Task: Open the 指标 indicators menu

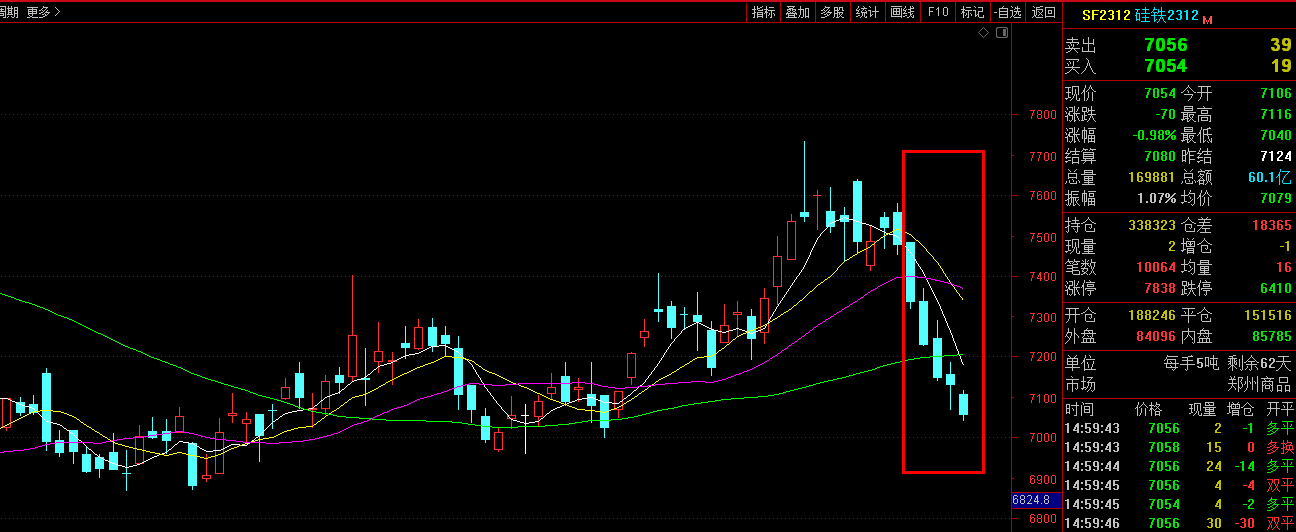Action: pyautogui.click(x=763, y=12)
